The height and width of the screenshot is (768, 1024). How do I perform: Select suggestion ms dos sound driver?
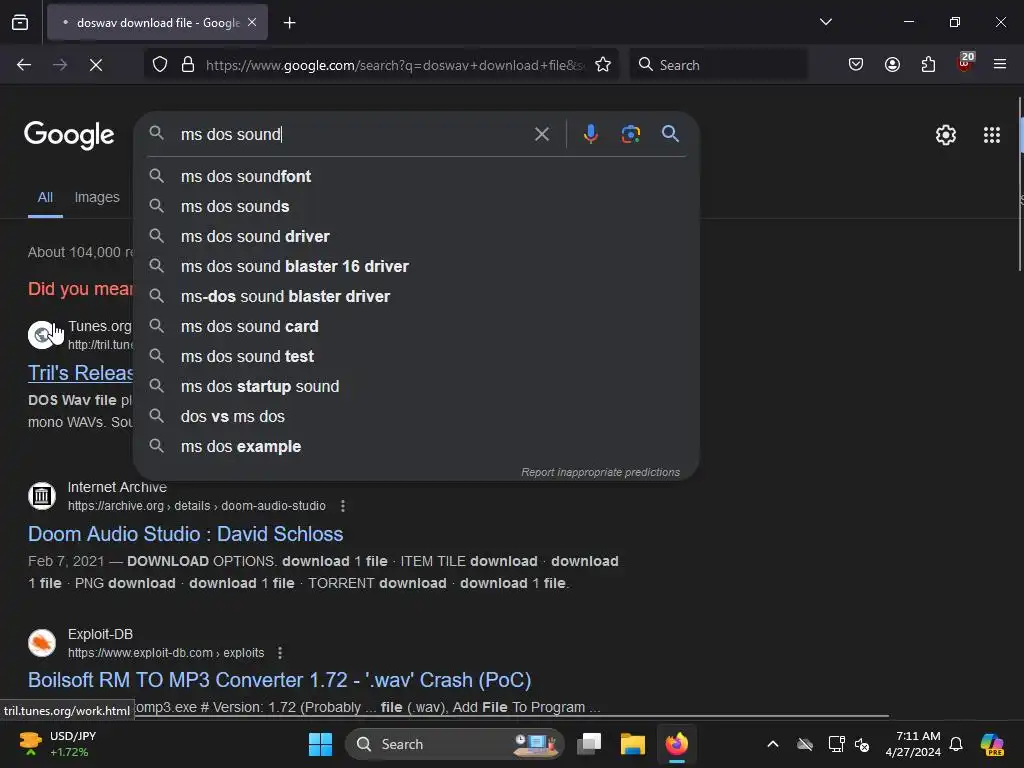pyautogui.click(x=417, y=236)
